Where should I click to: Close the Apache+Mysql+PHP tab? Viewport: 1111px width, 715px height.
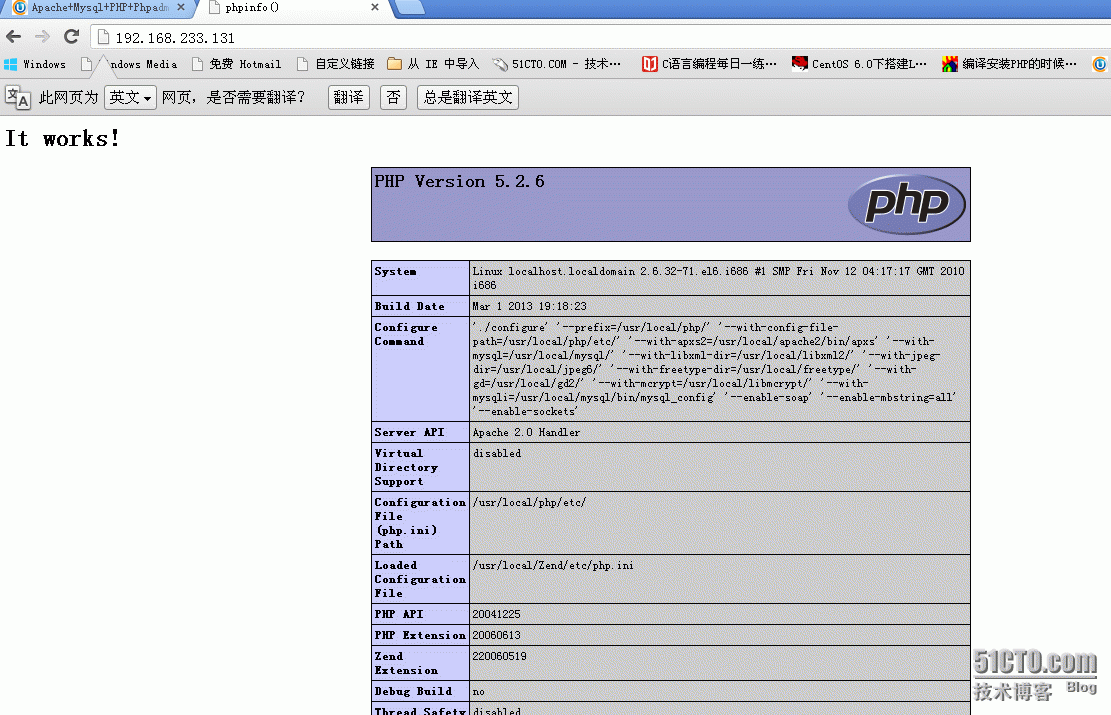pyautogui.click(x=181, y=7)
